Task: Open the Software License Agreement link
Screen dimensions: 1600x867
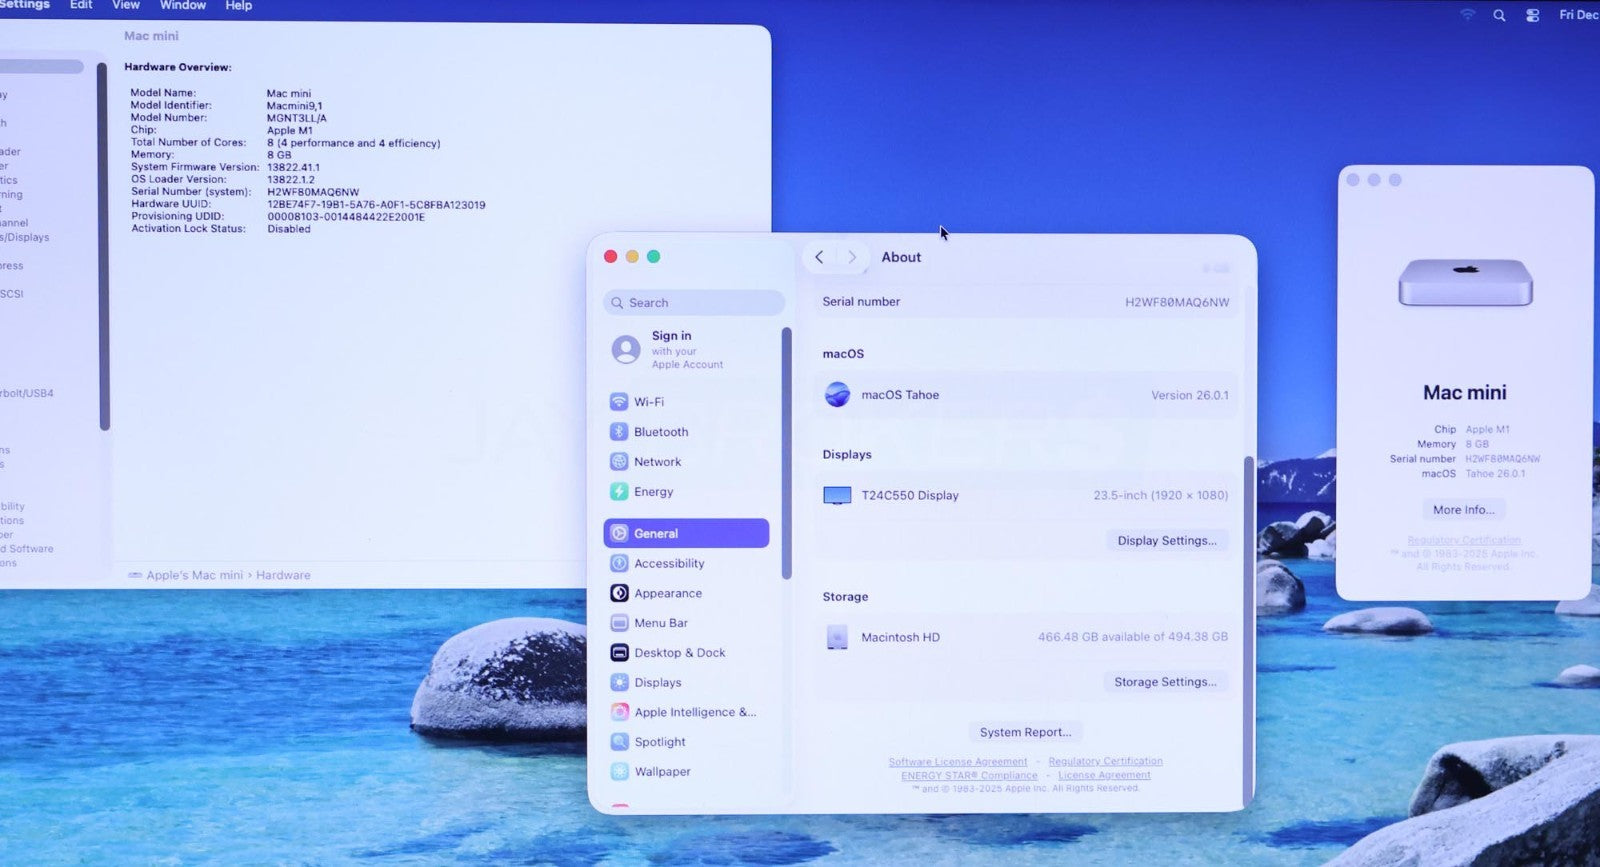Action: pos(957,762)
